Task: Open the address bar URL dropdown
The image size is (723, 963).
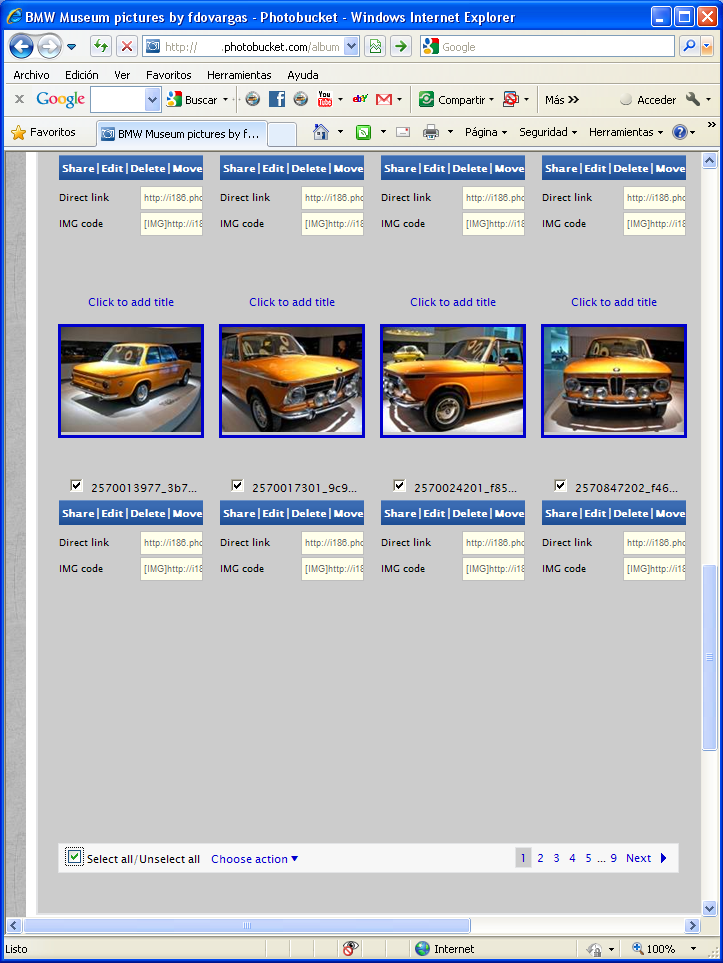Action: coord(351,46)
